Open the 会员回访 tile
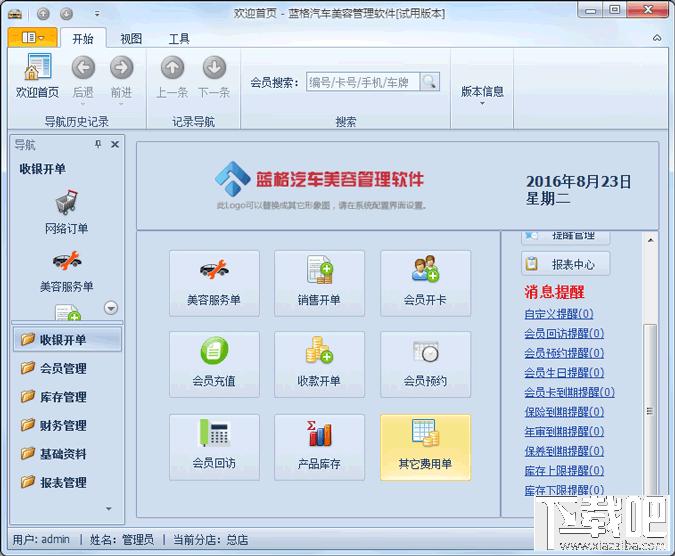675x556 pixels. 214,447
